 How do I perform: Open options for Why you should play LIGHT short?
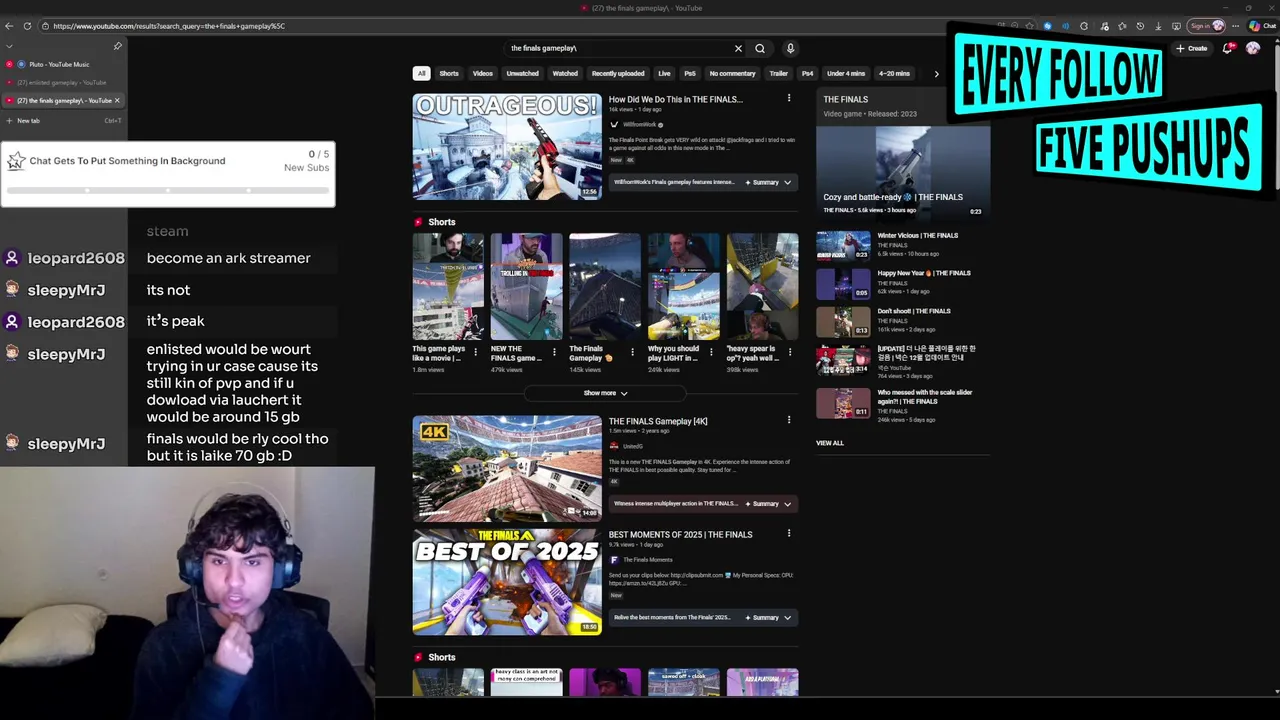(711, 353)
